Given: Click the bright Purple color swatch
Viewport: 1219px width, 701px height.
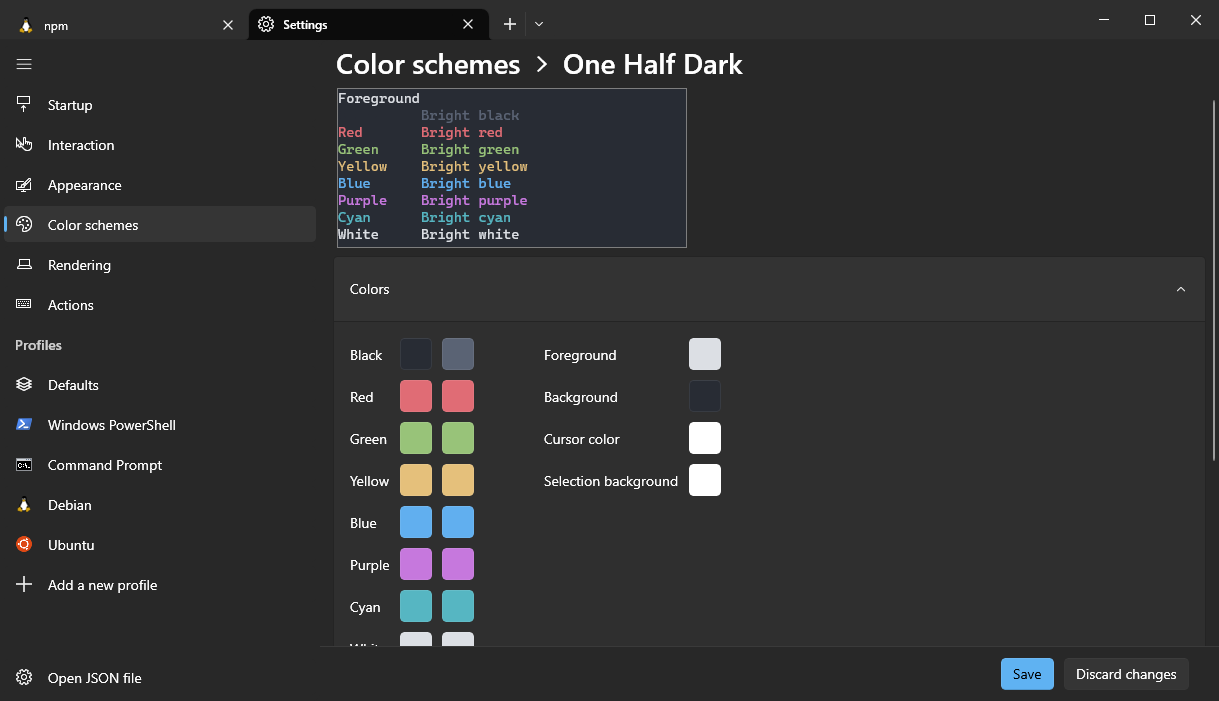Looking at the screenshot, I should point(458,564).
